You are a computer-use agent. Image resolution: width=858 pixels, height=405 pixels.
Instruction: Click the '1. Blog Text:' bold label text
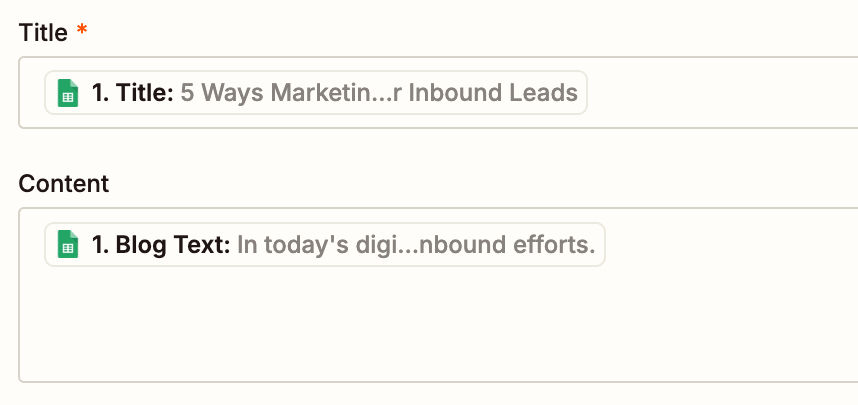tap(161, 245)
